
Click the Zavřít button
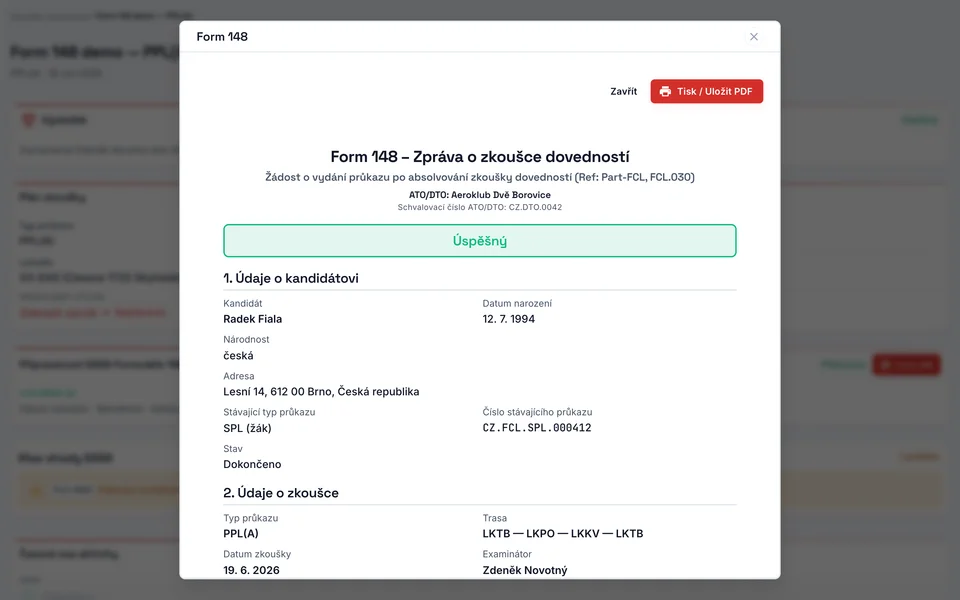[623, 91]
